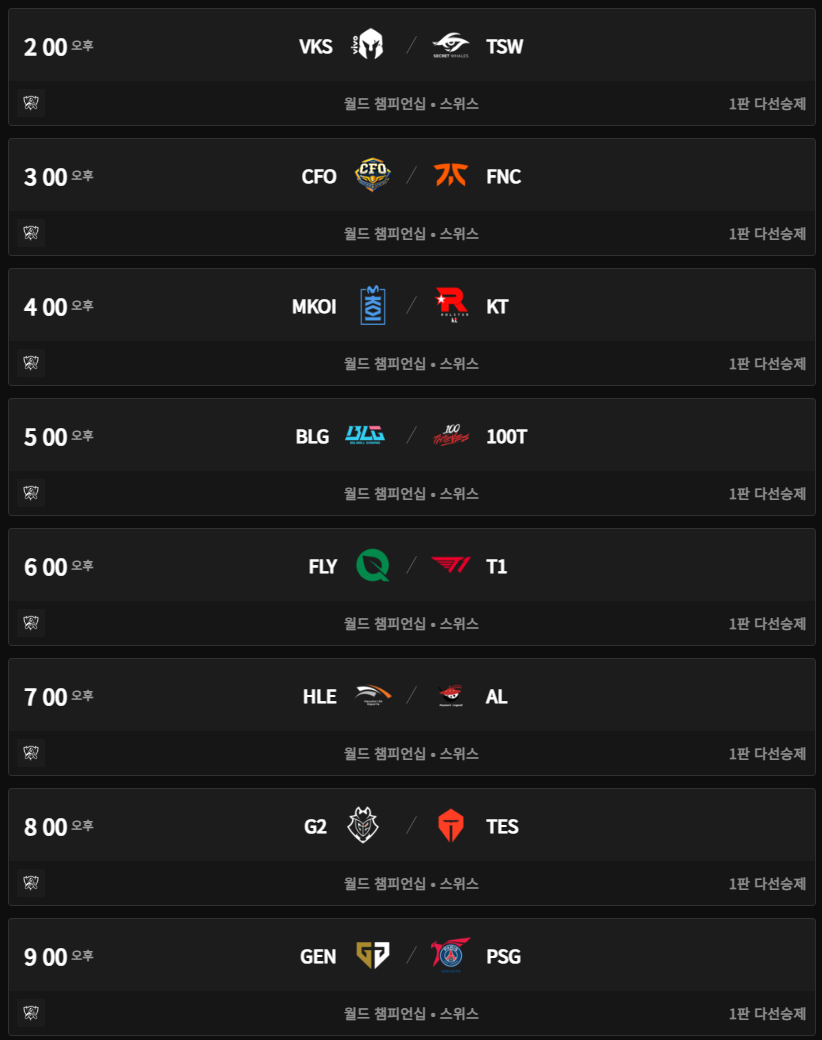Click the orange Fnatic logo
822x1040 pixels.
pos(451,176)
